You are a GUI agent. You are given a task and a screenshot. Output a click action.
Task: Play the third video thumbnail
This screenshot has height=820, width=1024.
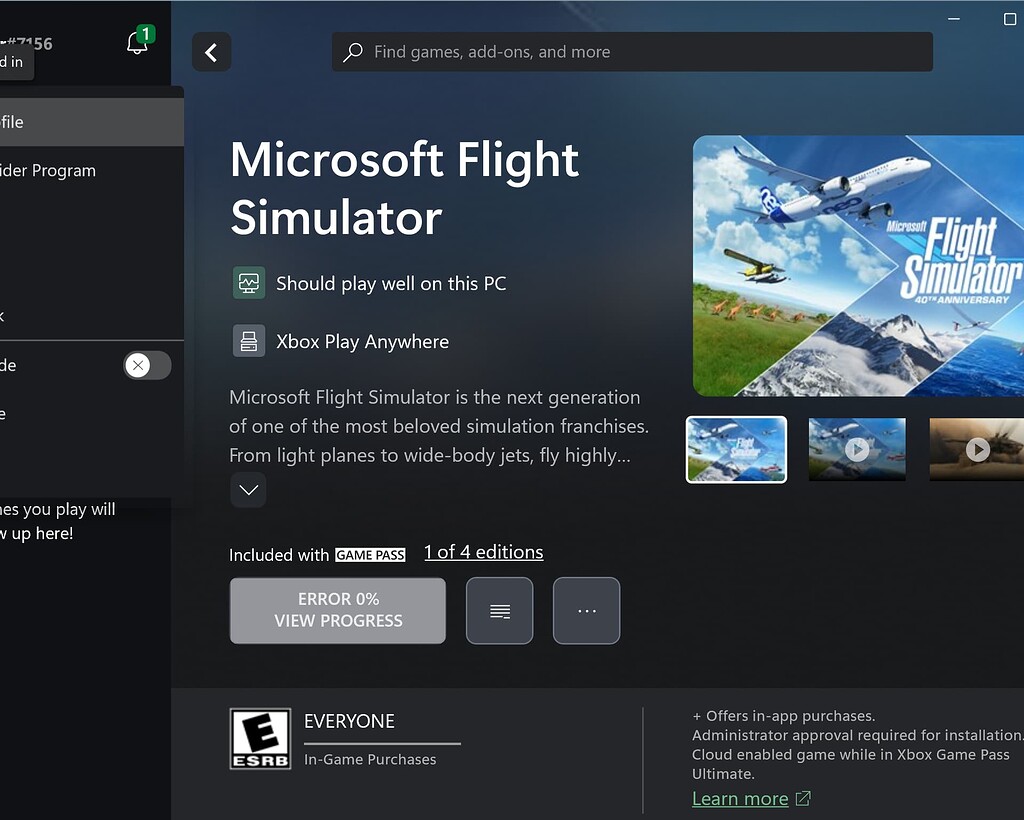[x=977, y=450]
